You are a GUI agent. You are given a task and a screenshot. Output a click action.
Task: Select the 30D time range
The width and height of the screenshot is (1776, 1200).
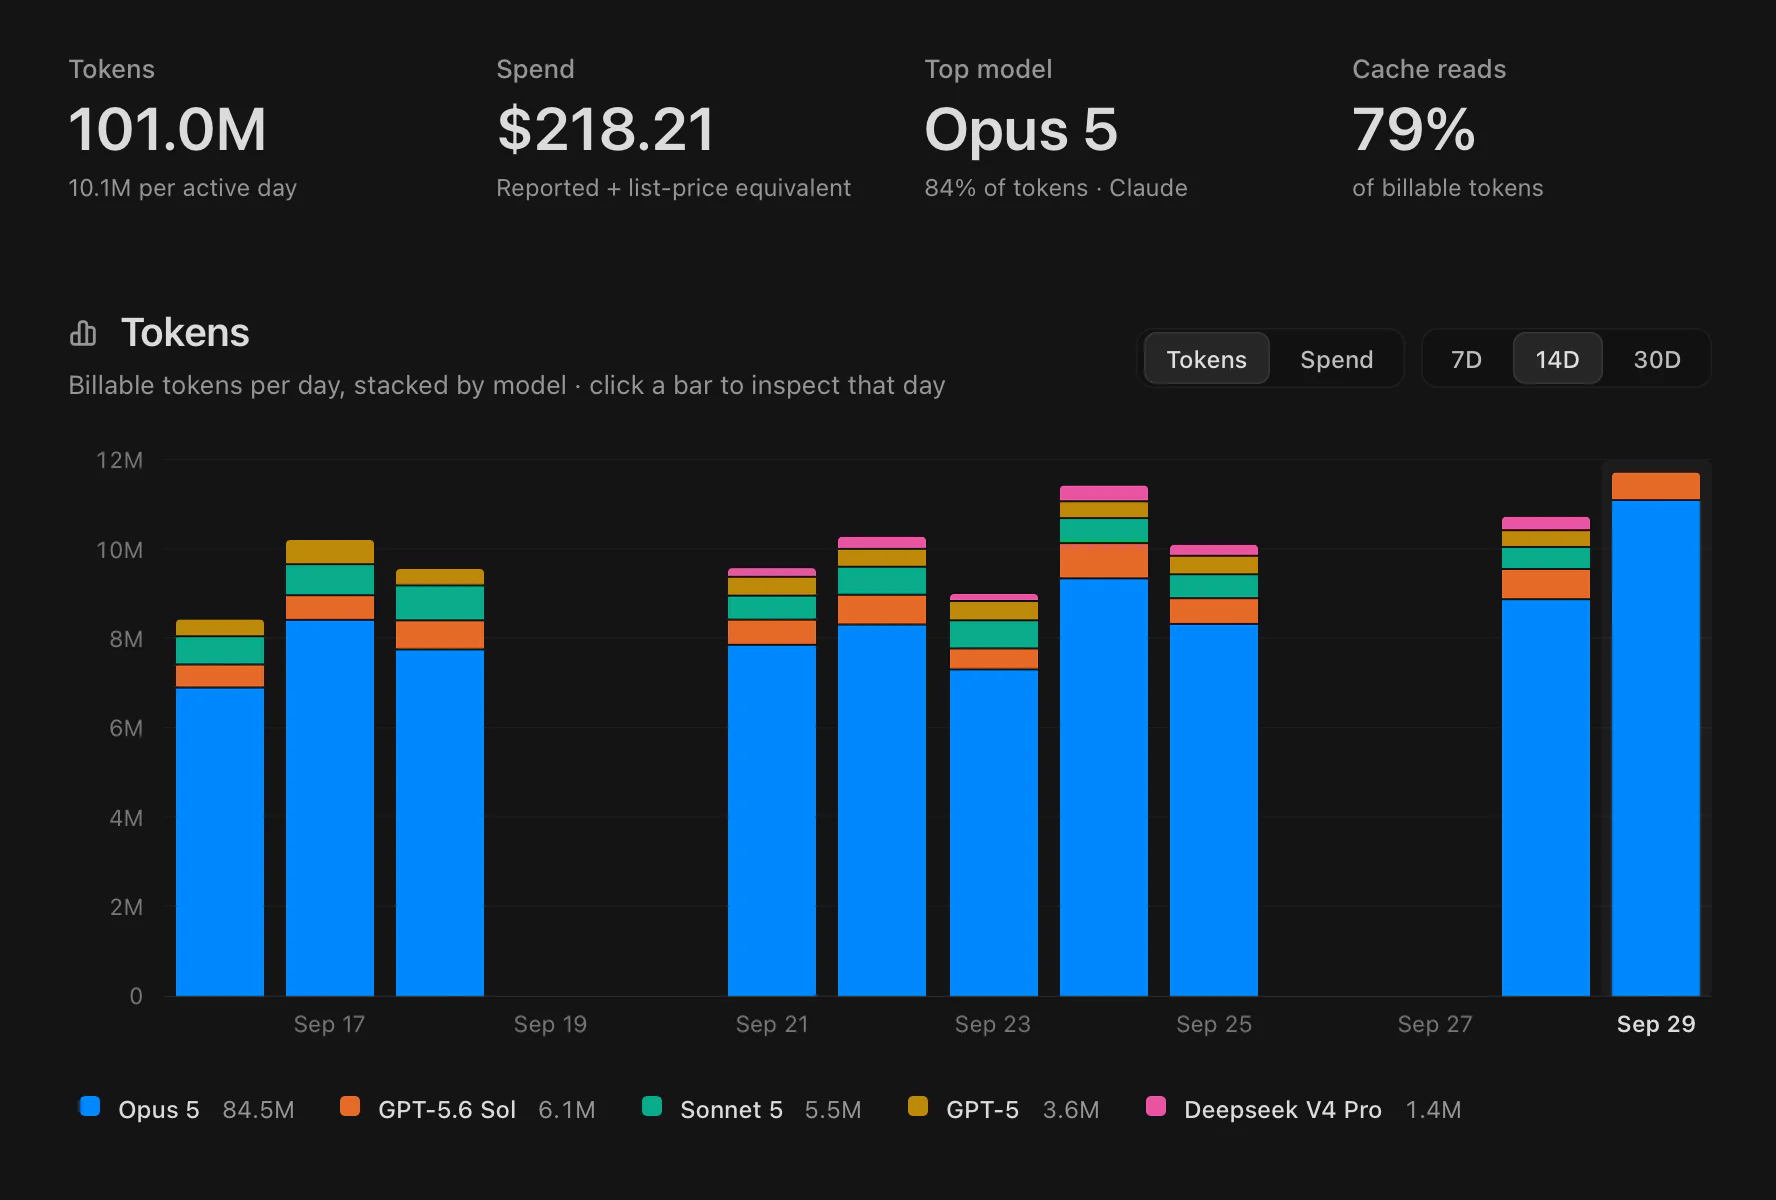pos(1657,359)
